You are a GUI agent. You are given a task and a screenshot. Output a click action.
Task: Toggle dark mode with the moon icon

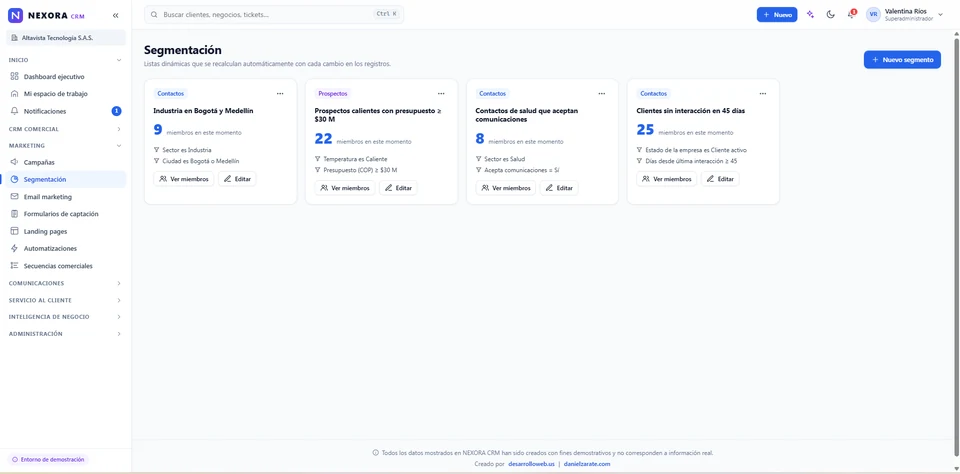coord(831,15)
